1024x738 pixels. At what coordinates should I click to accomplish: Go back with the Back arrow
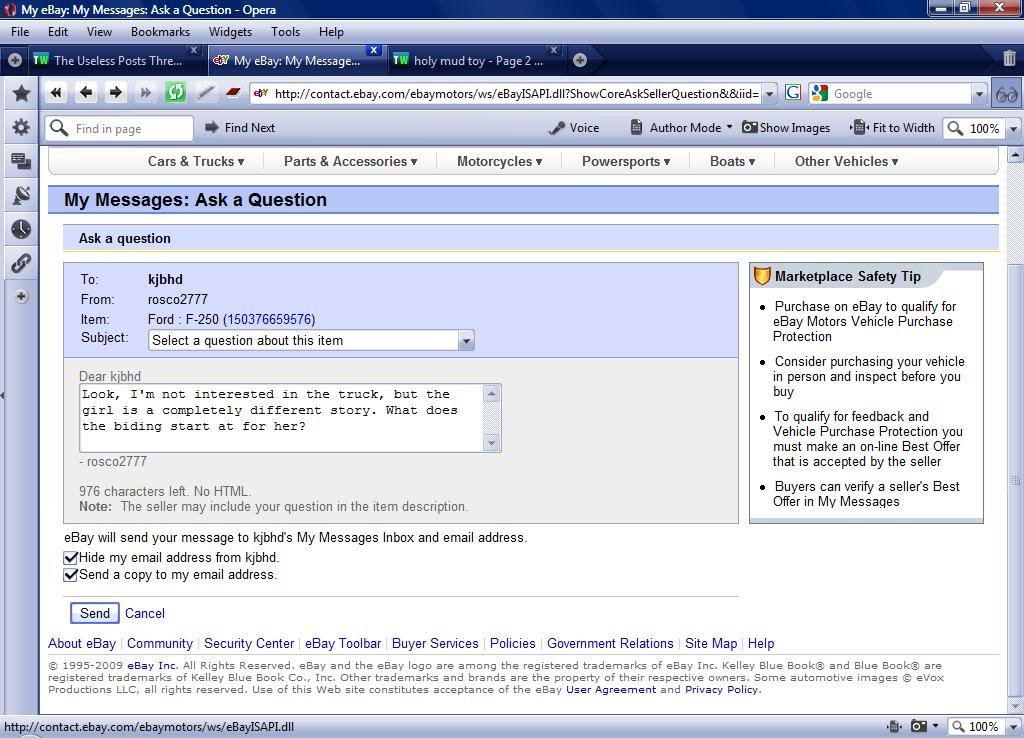click(86, 93)
